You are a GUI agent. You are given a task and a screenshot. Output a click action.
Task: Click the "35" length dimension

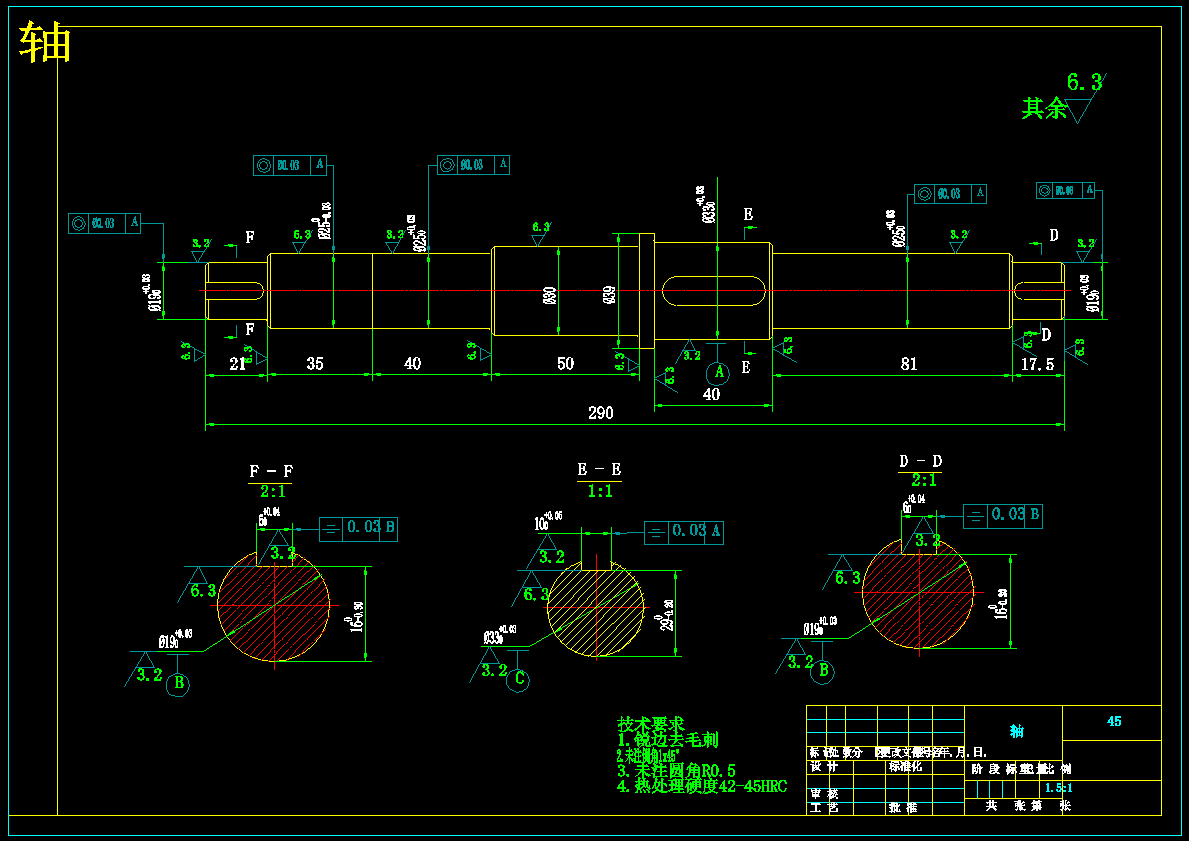pos(315,364)
